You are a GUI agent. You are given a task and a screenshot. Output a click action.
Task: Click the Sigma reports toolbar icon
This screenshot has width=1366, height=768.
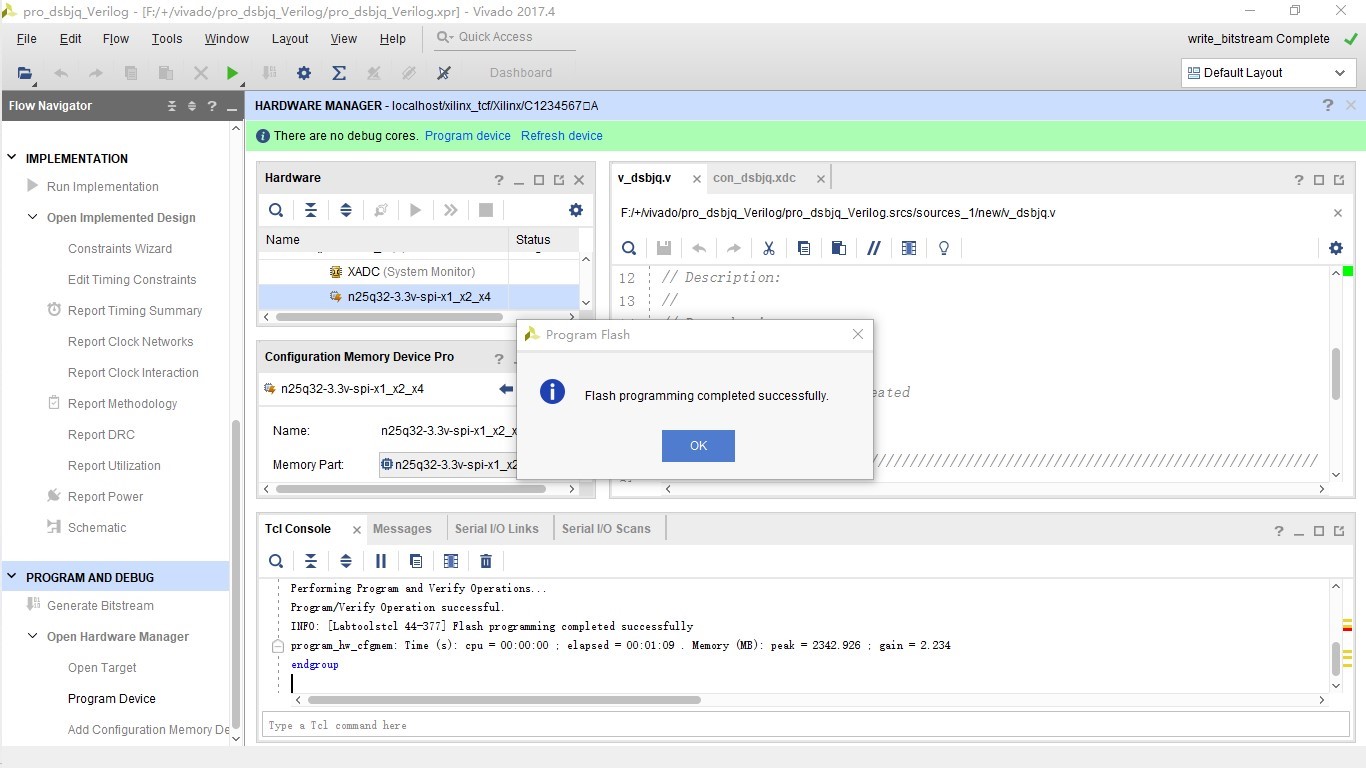(339, 73)
